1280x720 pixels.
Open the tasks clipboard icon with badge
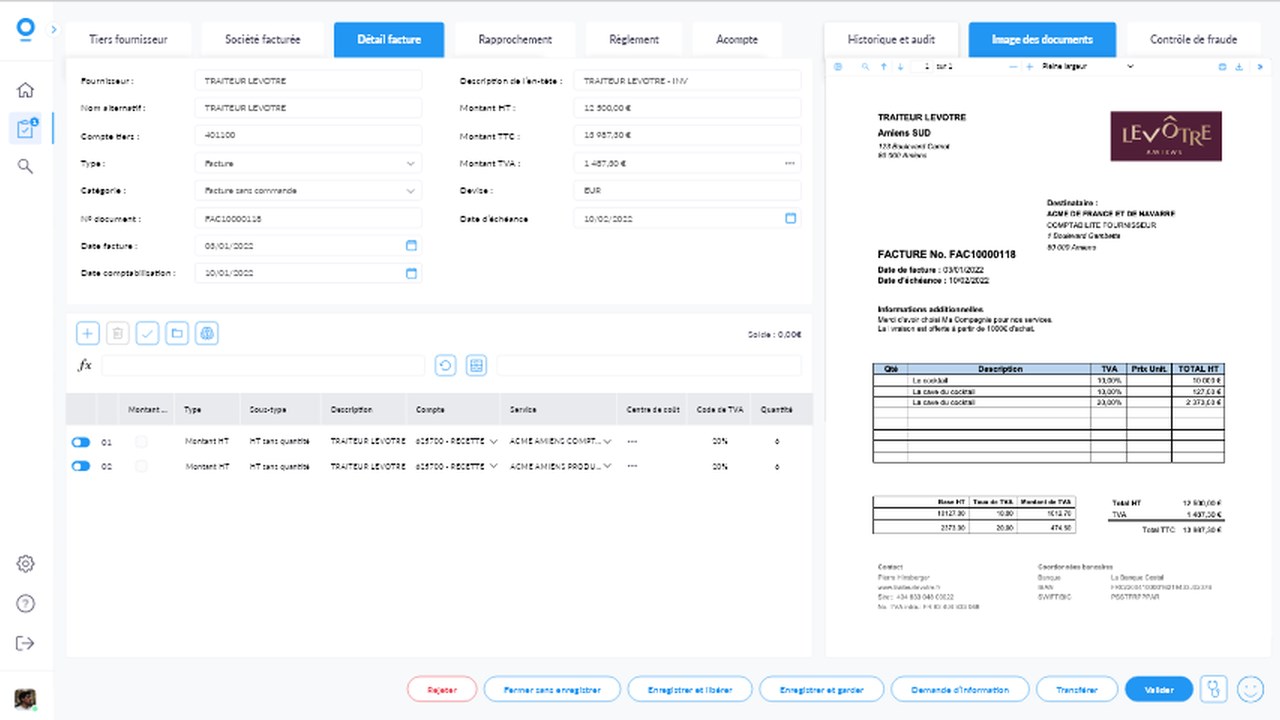click(26, 128)
